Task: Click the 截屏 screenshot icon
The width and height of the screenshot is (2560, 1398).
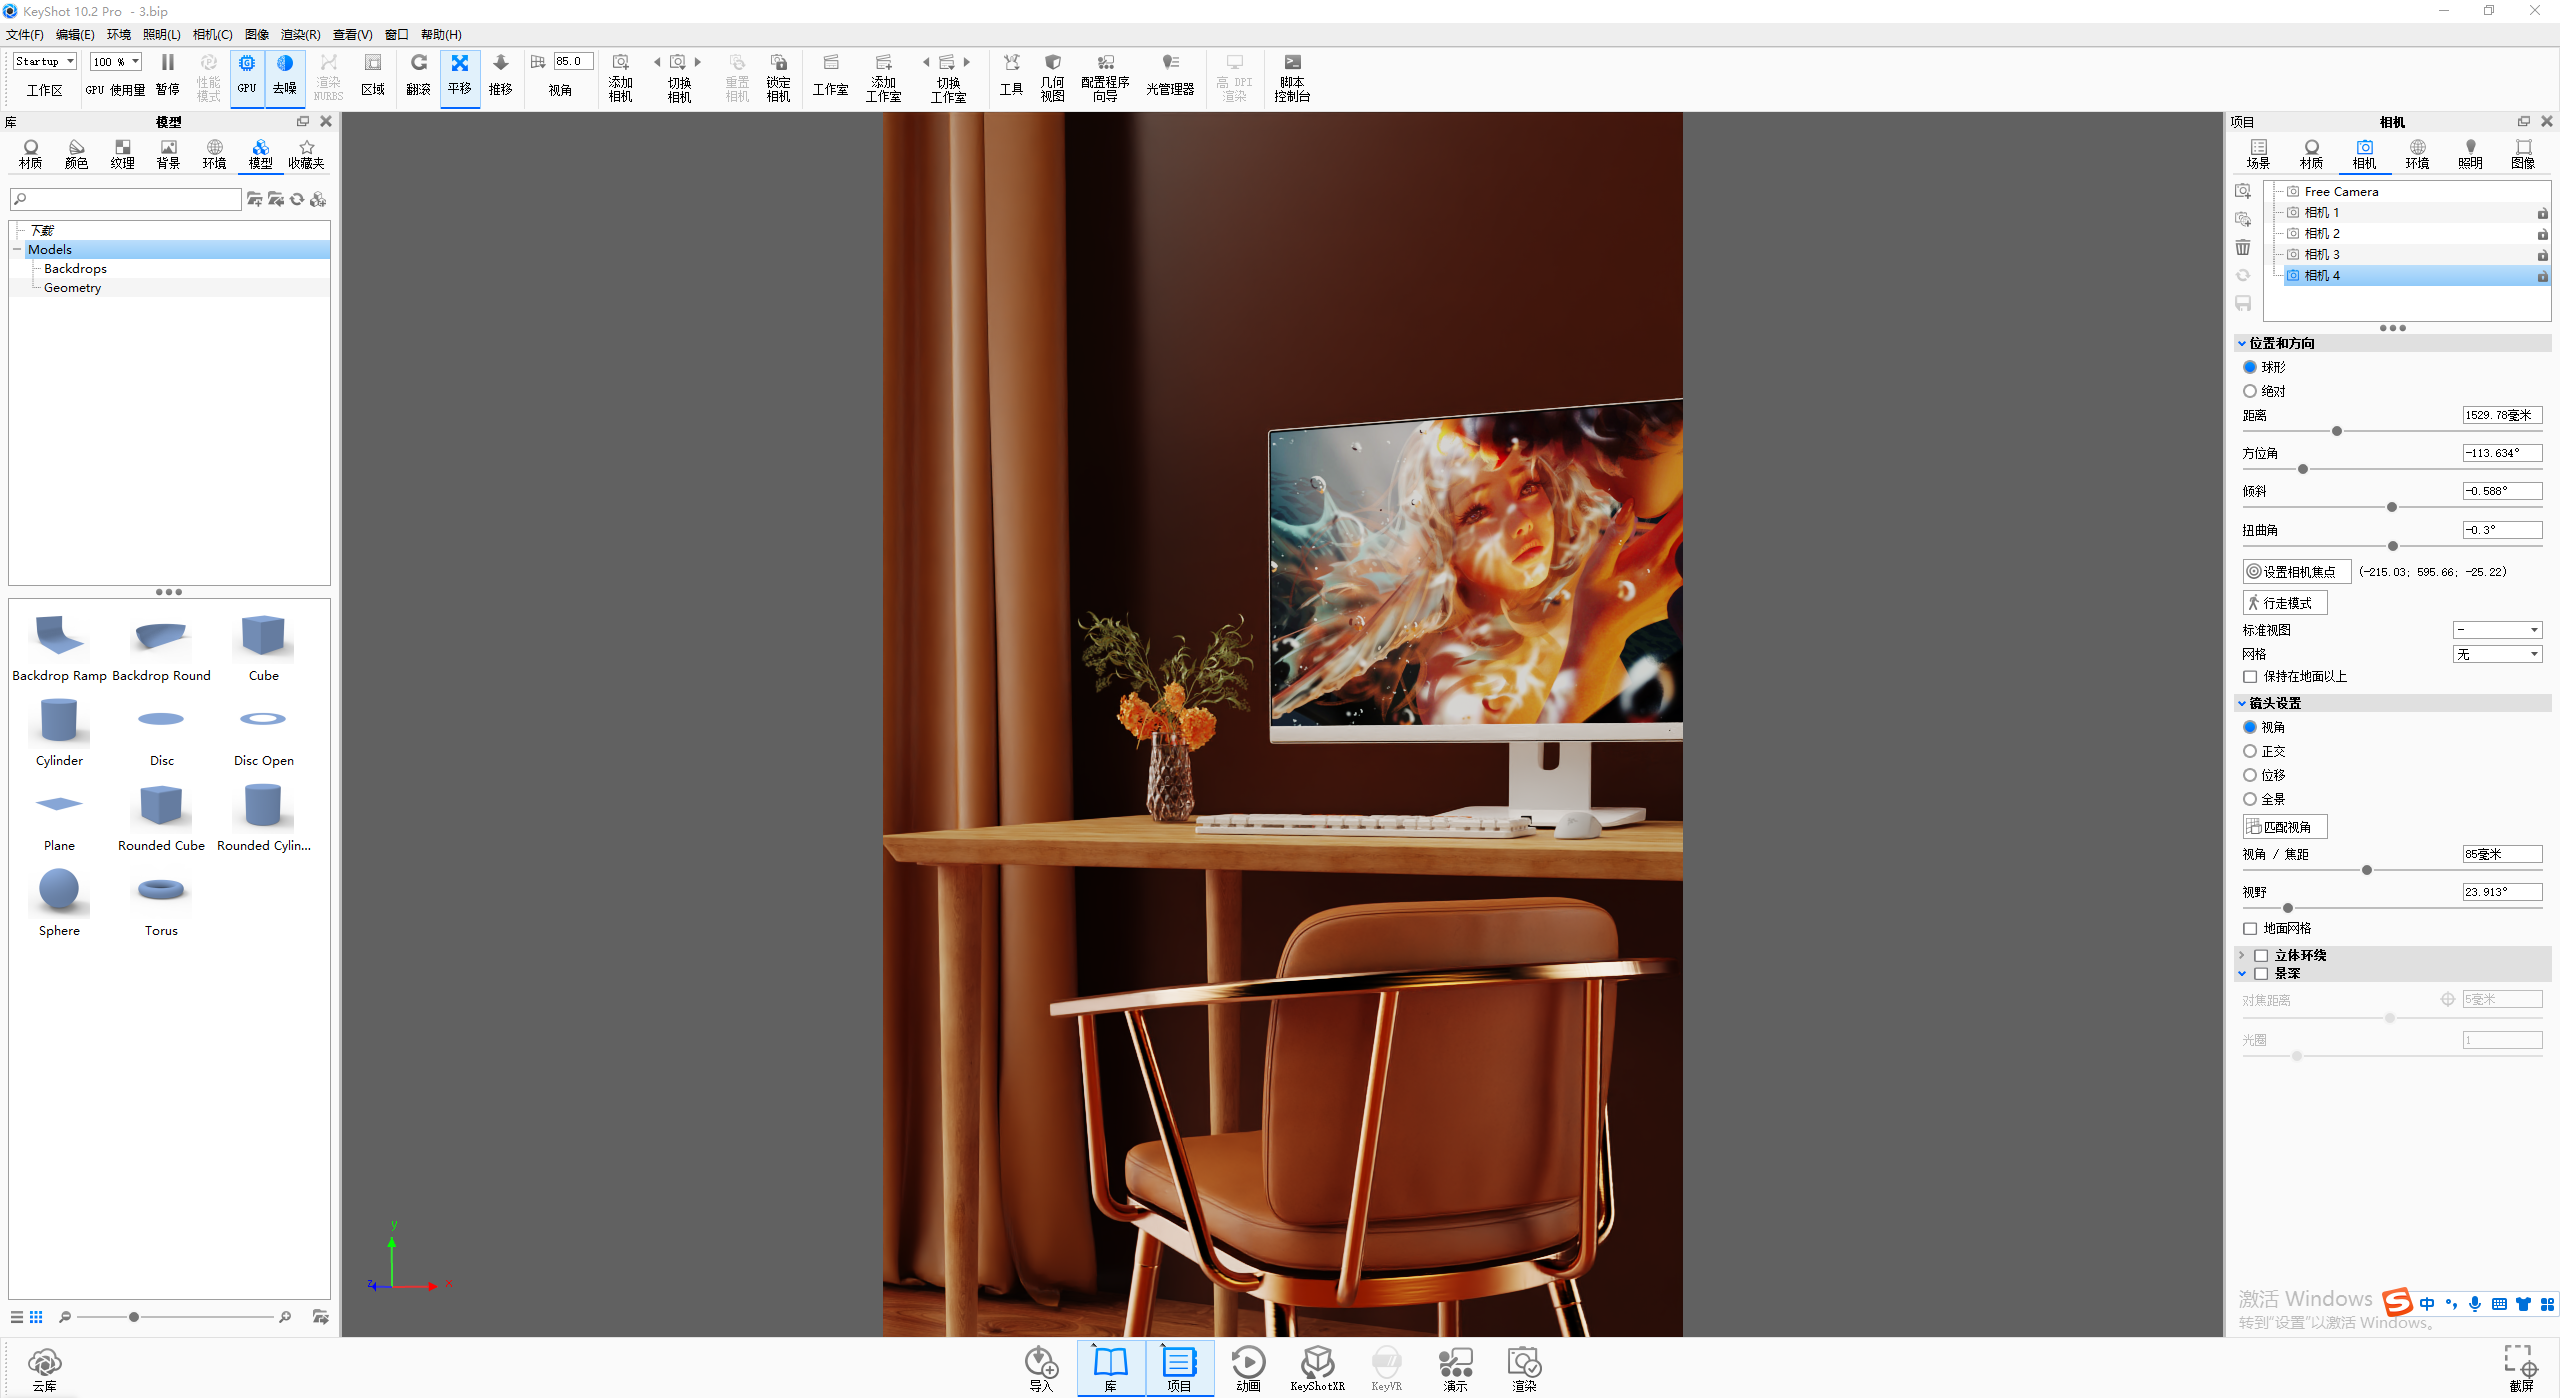Action: click(2521, 1367)
